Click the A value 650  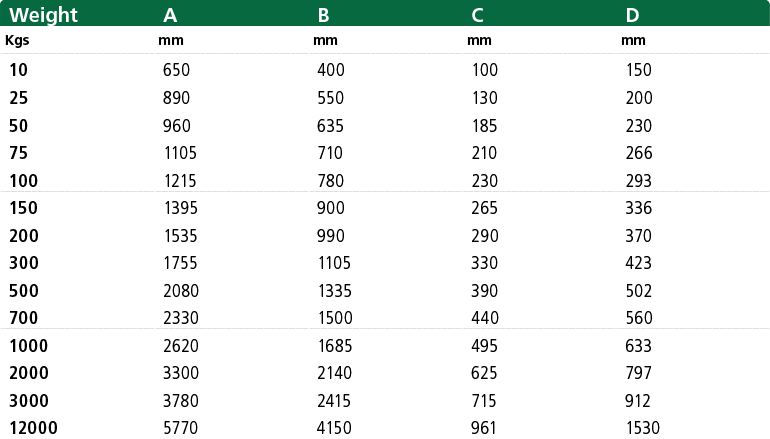click(176, 70)
